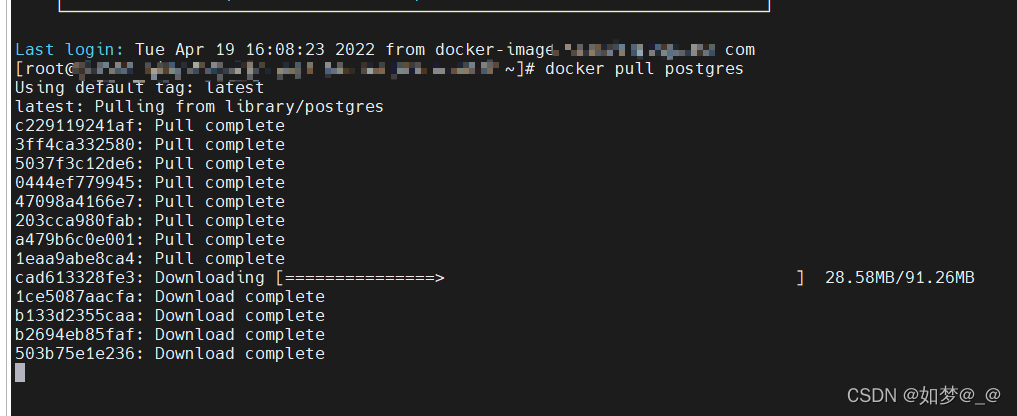The image size is (1017, 416).
Task: Click layer ID 503b75e1e236
Action: pyautogui.click(x=75, y=354)
